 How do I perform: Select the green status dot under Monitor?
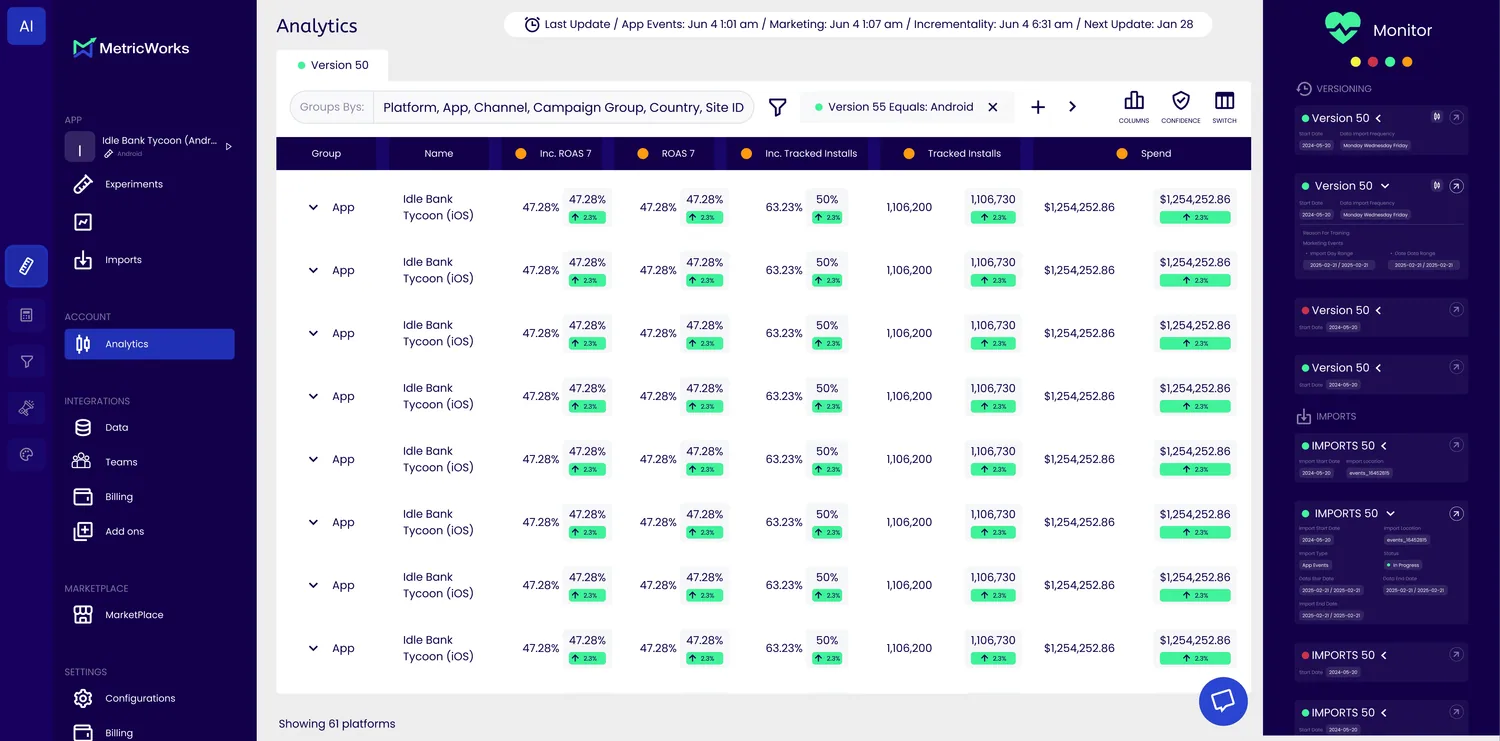(1390, 62)
